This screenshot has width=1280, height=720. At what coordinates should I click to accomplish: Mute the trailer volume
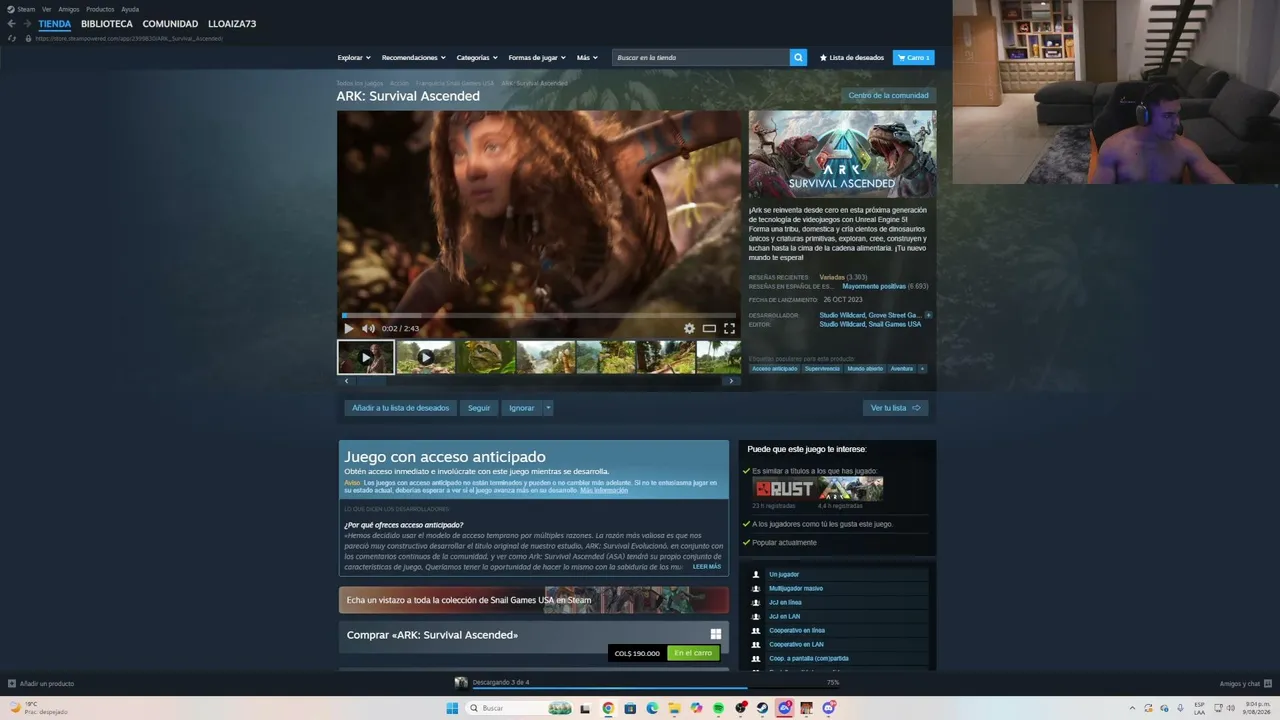coord(368,328)
